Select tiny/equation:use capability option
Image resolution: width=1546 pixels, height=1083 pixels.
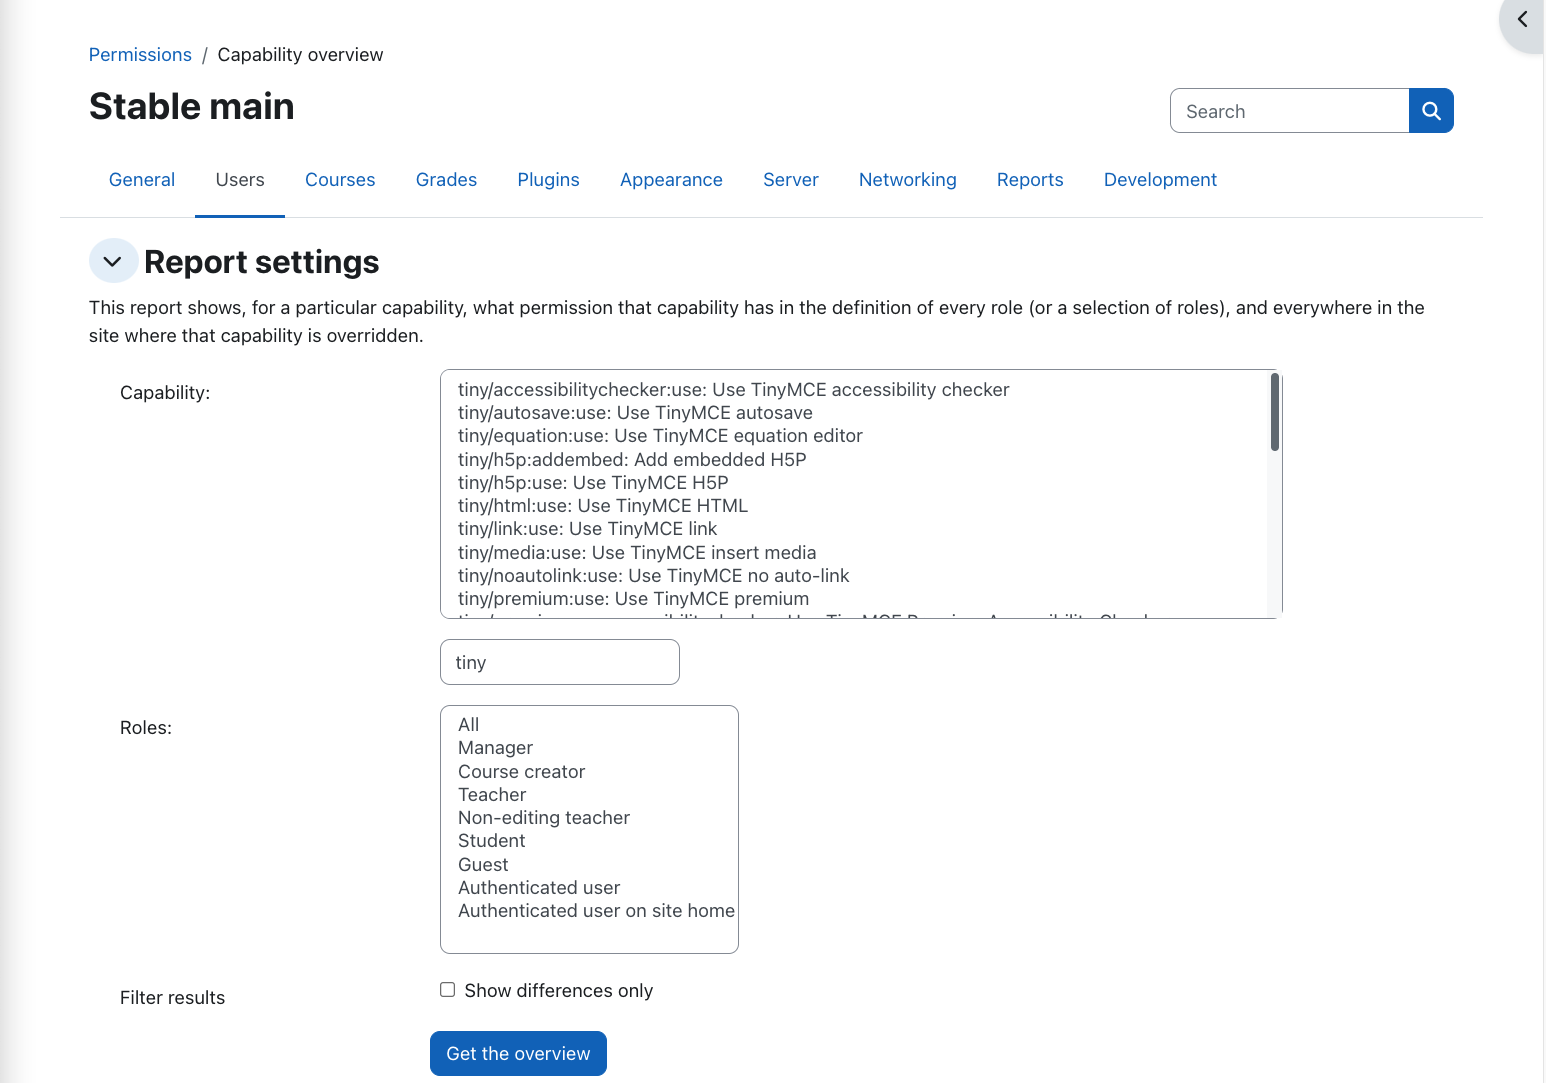click(660, 436)
